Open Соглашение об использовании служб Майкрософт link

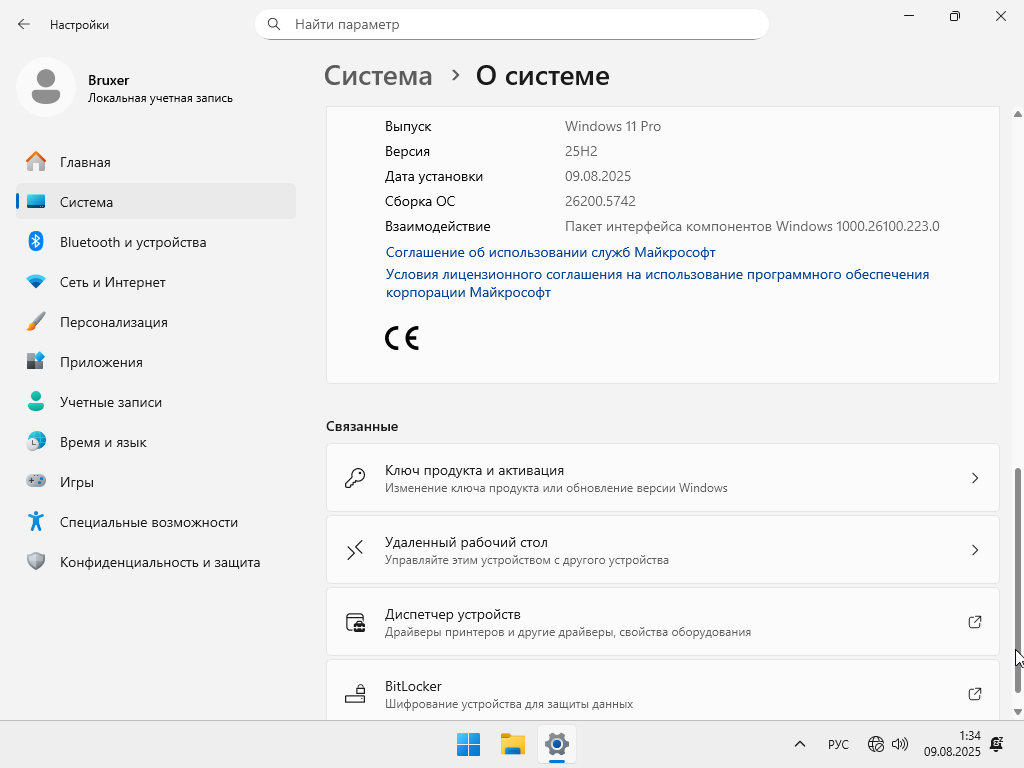click(551, 252)
